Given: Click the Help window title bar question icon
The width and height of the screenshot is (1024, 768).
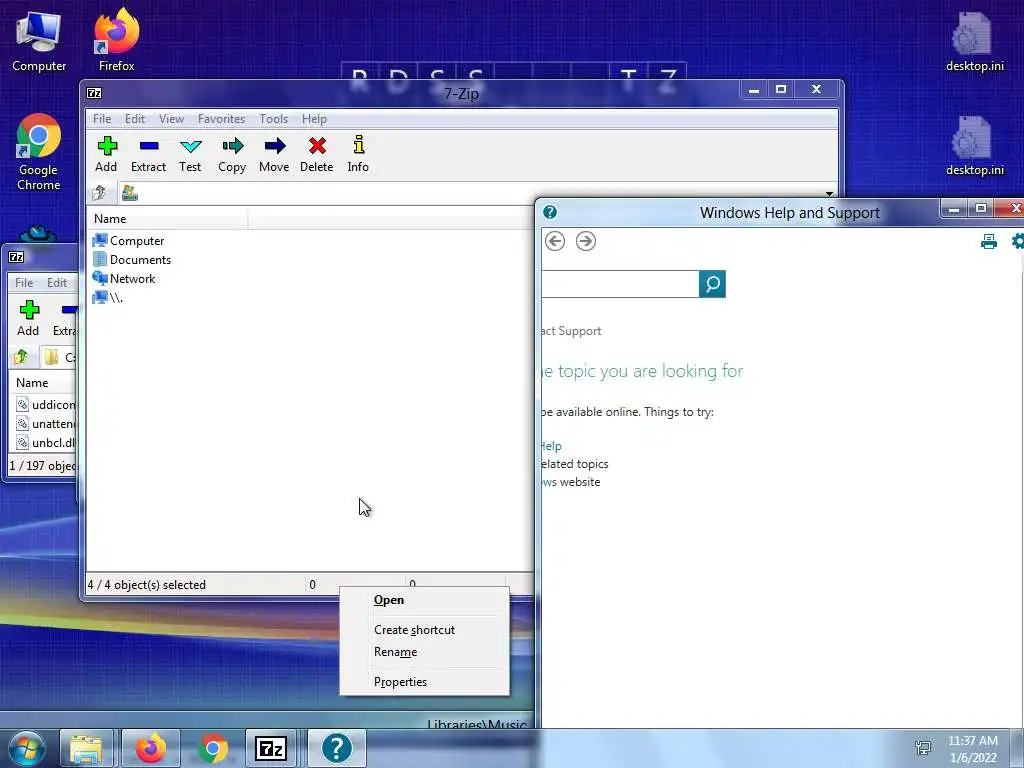Looking at the screenshot, I should click(x=550, y=212).
